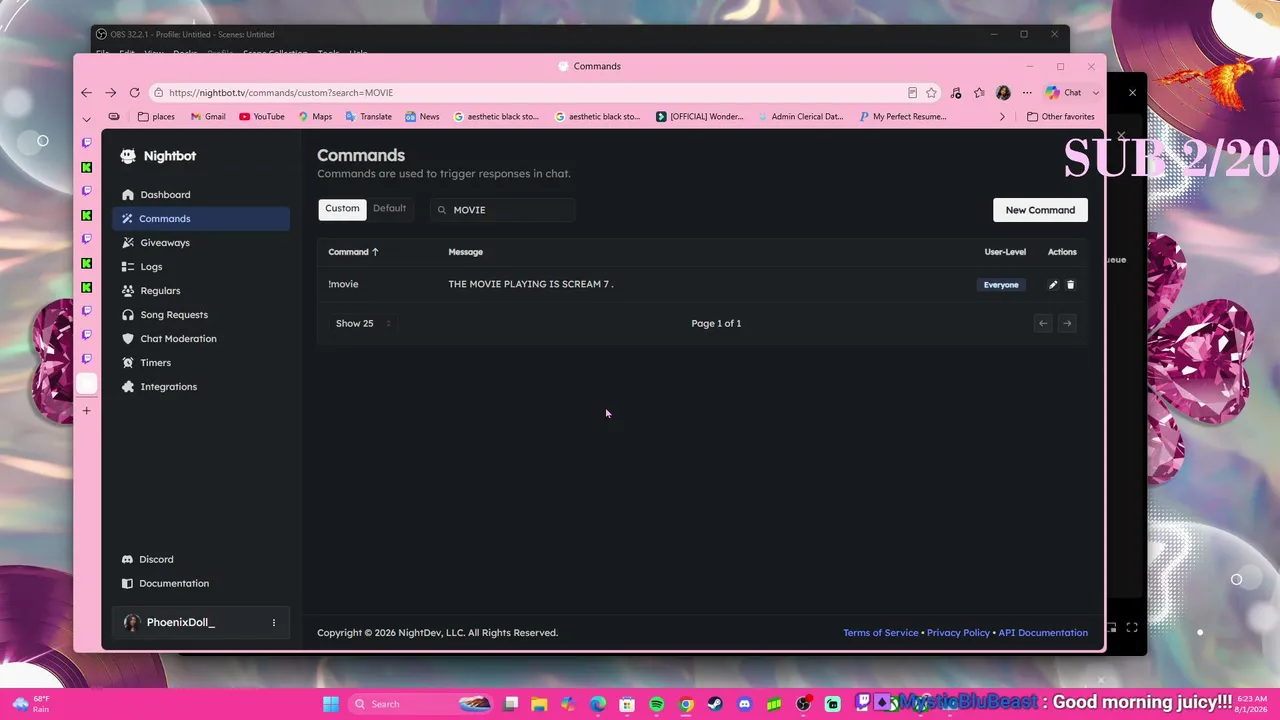This screenshot has height=720, width=1280.
Task: Delete the !movie command with the trash icon
Action: click(1071, 285)
